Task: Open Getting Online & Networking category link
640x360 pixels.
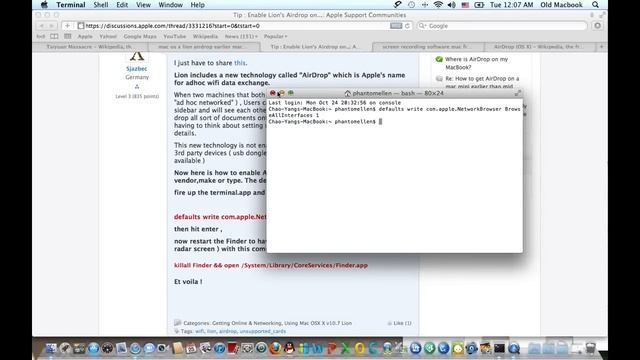Action: click(247, 323)
